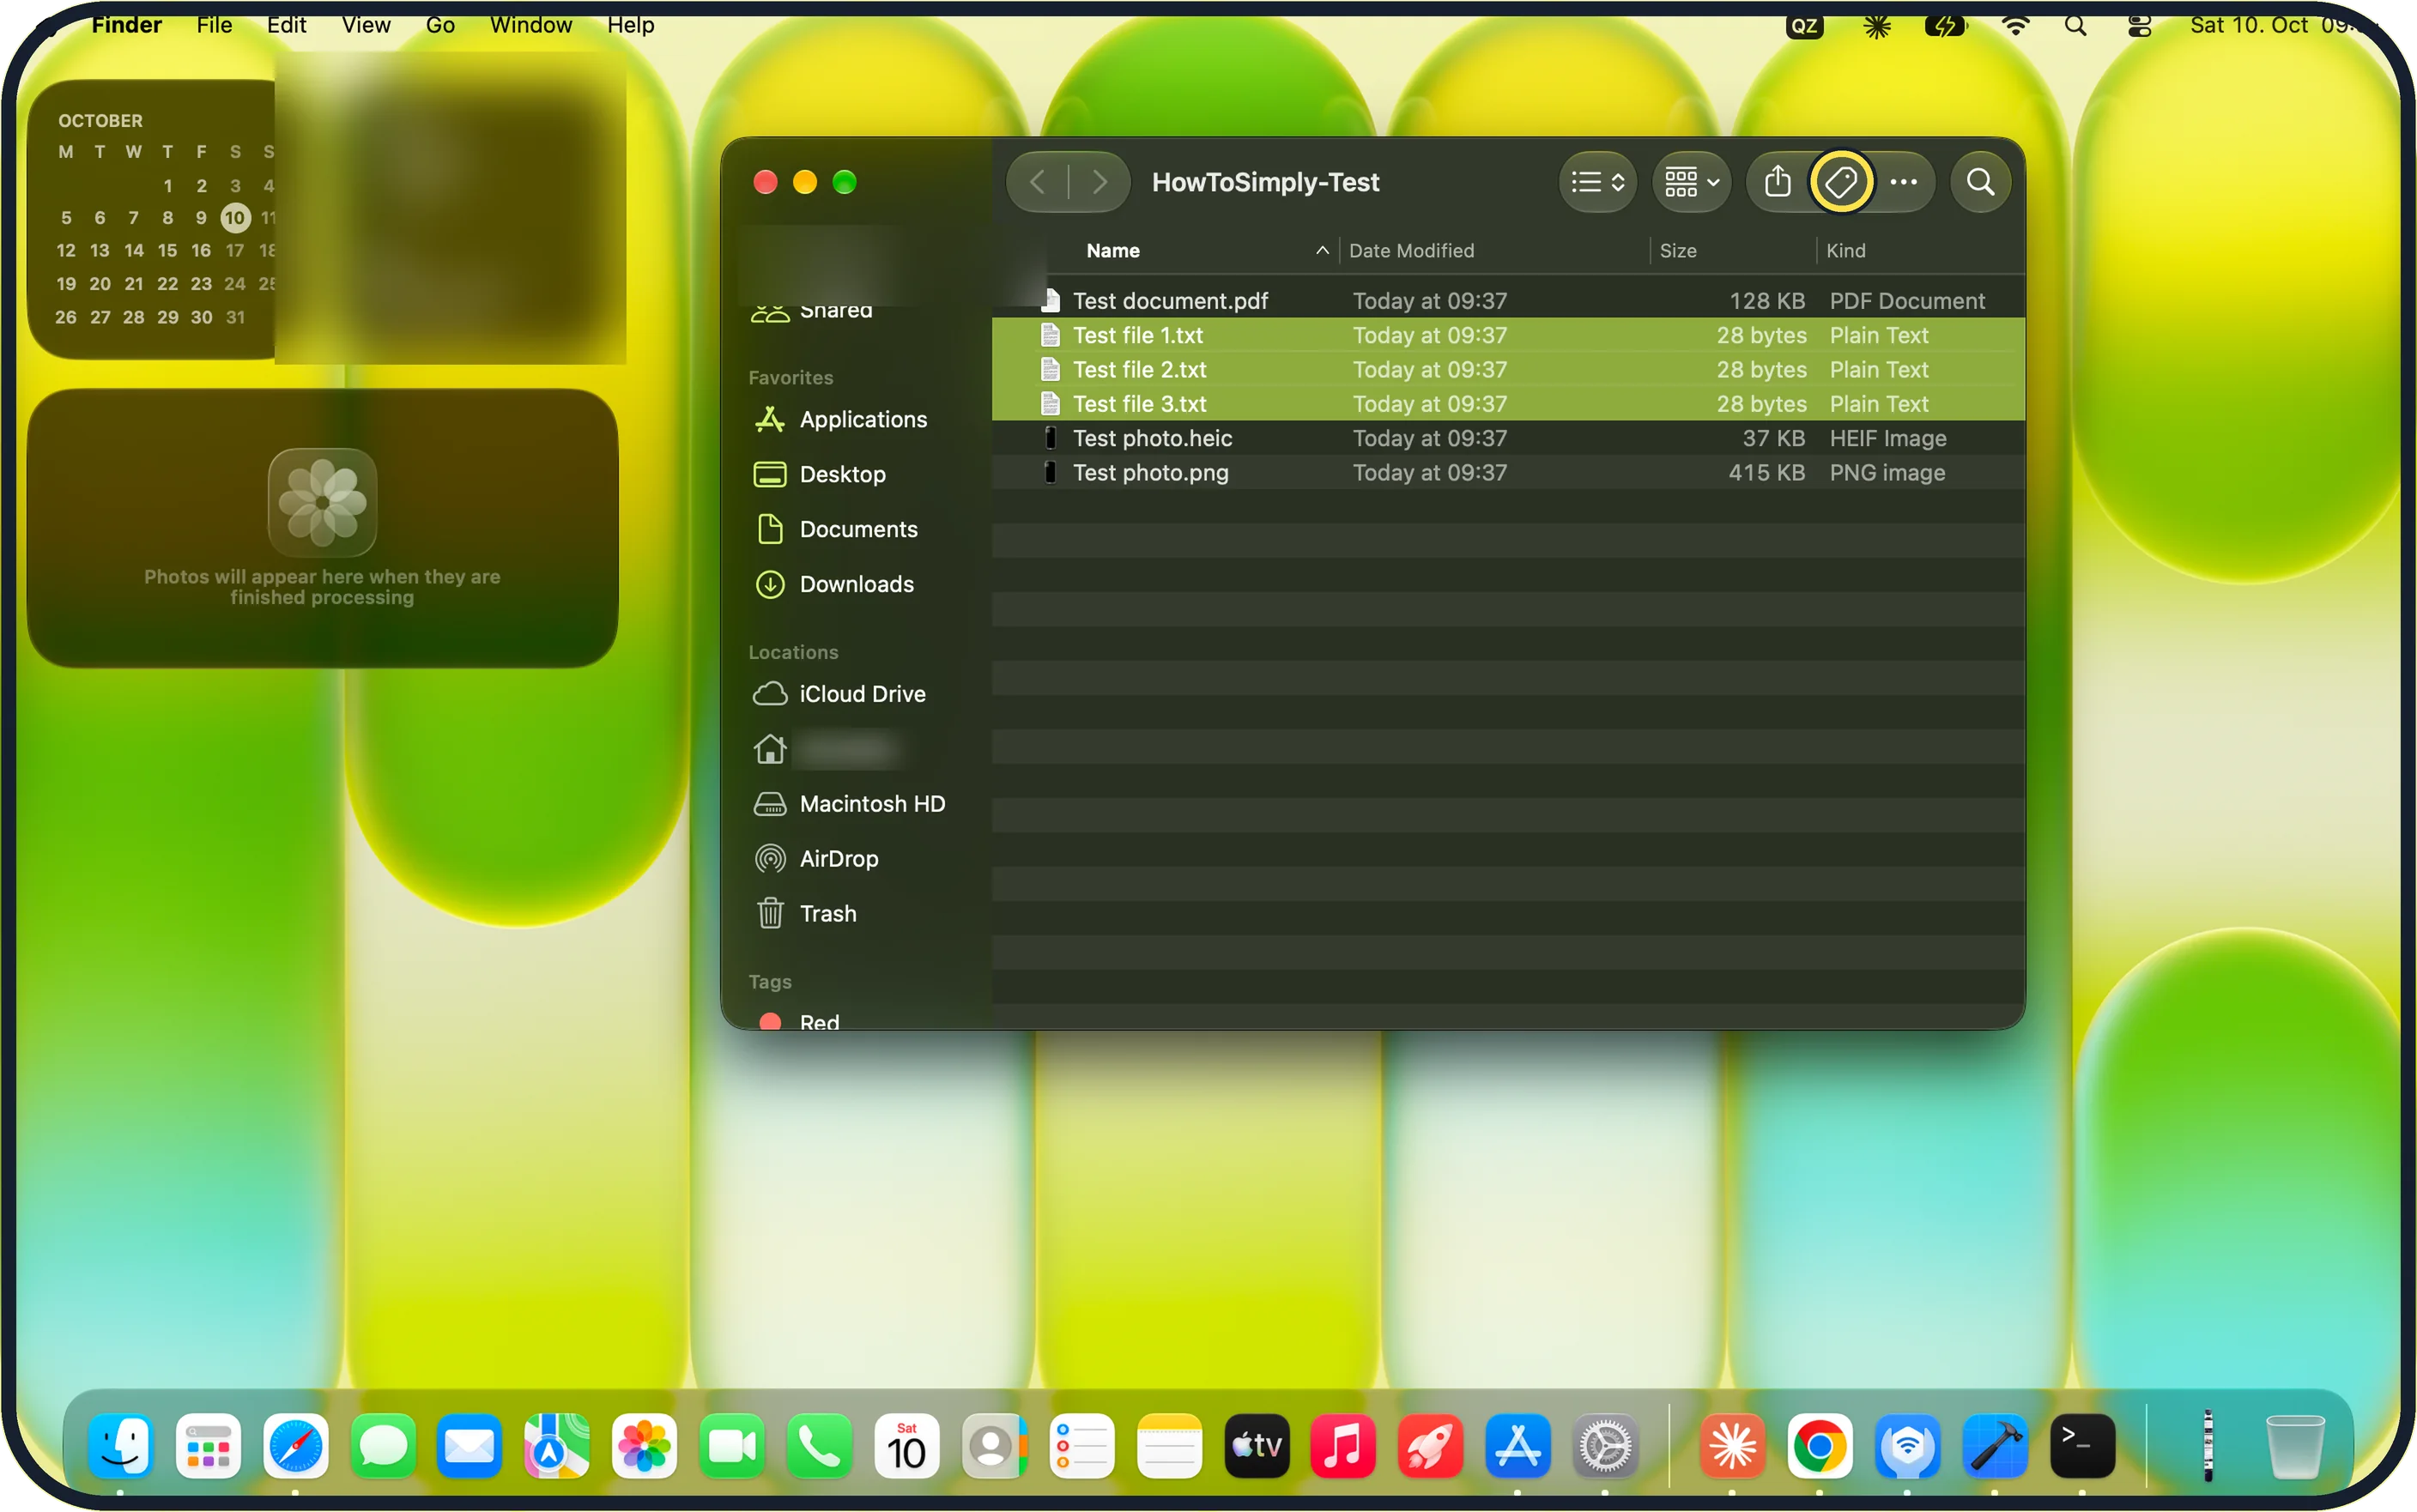Open the Edit menu
This screenshot has width=2417, height=1512.
pos(286,25)
